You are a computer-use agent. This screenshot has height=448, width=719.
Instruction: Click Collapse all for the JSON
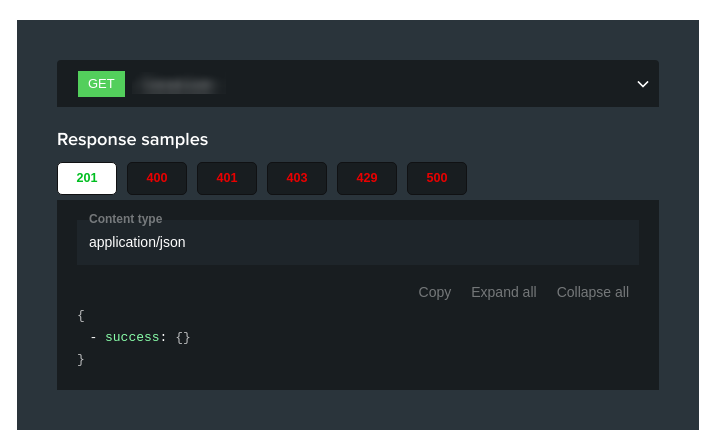coord(592,292)
